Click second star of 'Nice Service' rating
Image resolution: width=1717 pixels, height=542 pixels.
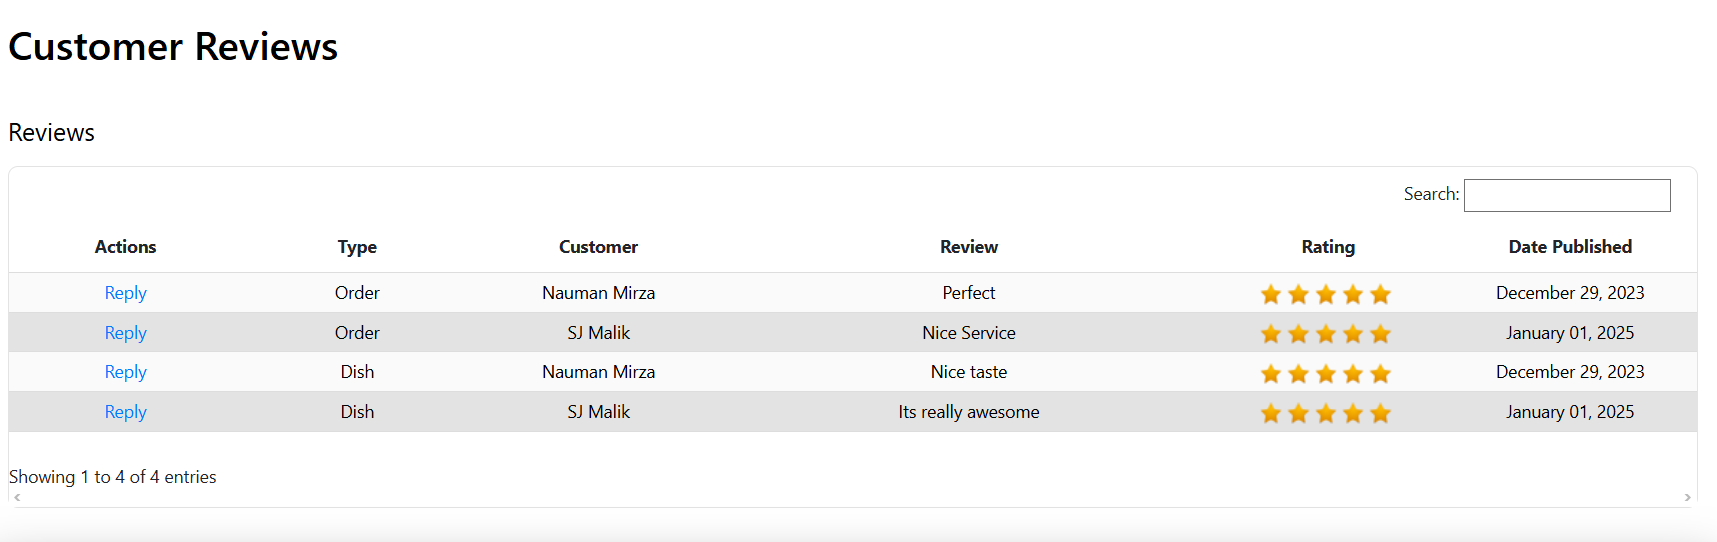pos(1298,334)
